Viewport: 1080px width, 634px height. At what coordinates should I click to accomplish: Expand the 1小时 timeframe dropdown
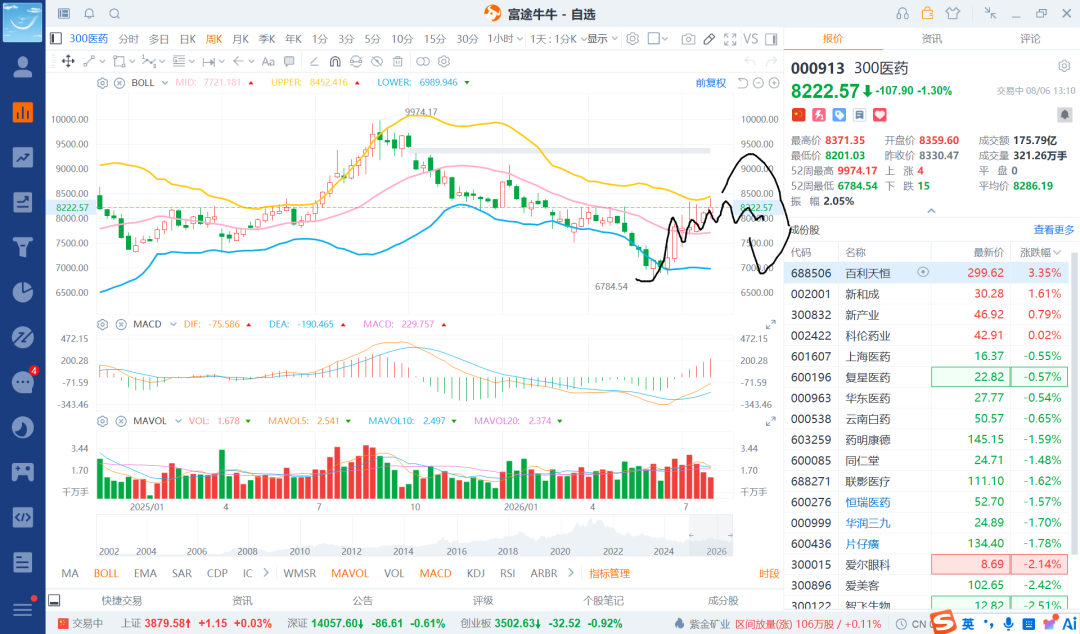[506, 39]
